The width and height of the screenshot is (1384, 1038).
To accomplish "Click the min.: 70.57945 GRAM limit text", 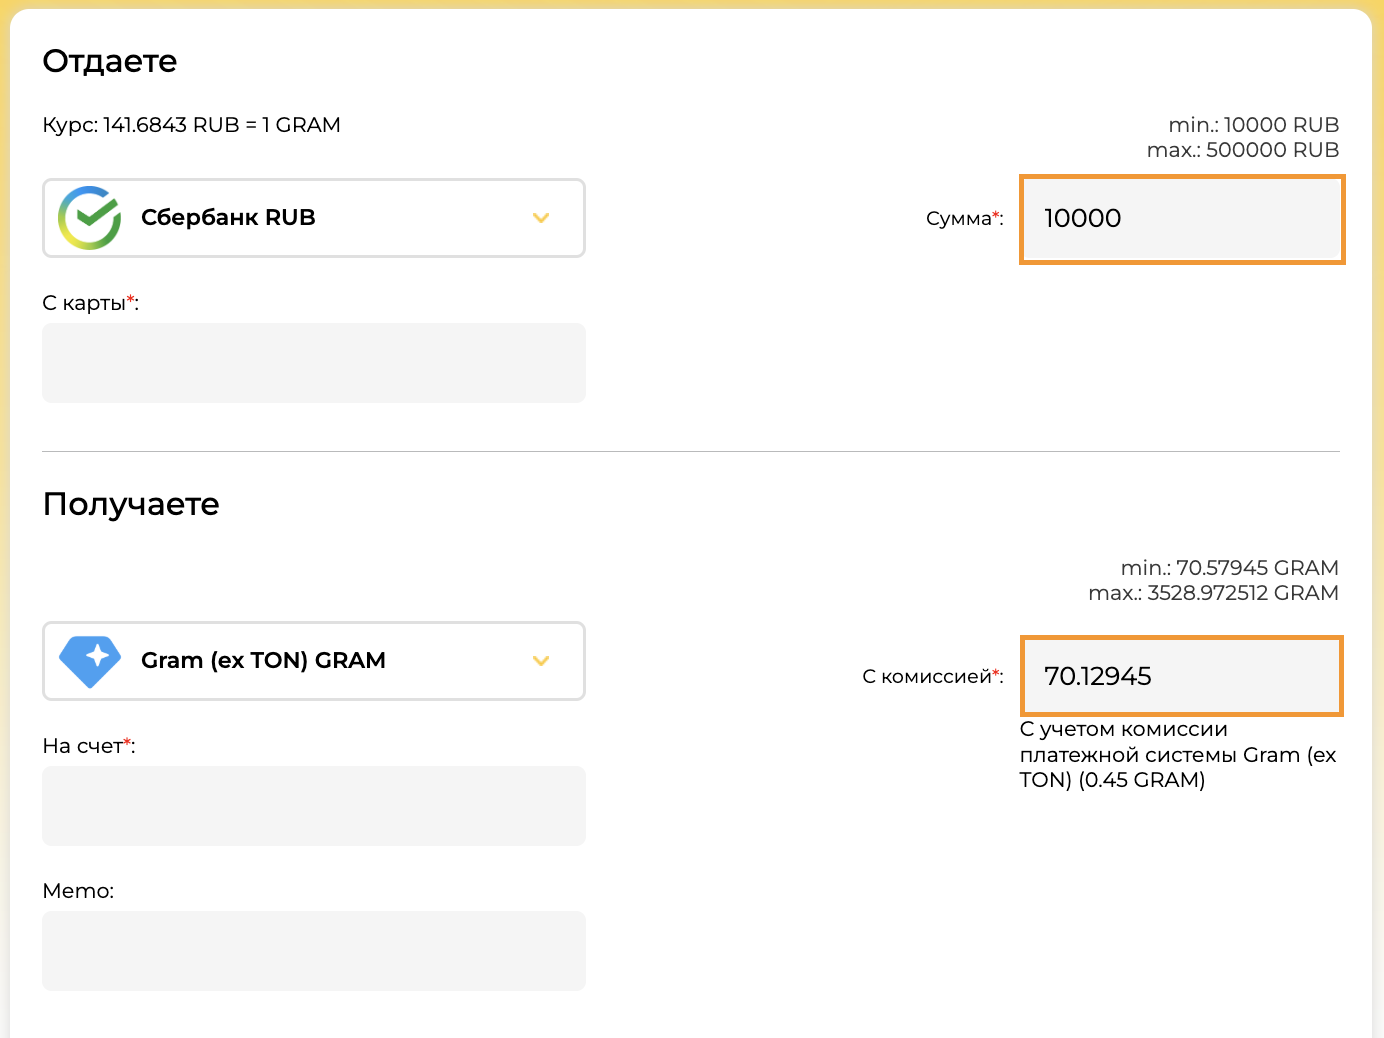I will pyautogui.click(x=1230, y=568).
